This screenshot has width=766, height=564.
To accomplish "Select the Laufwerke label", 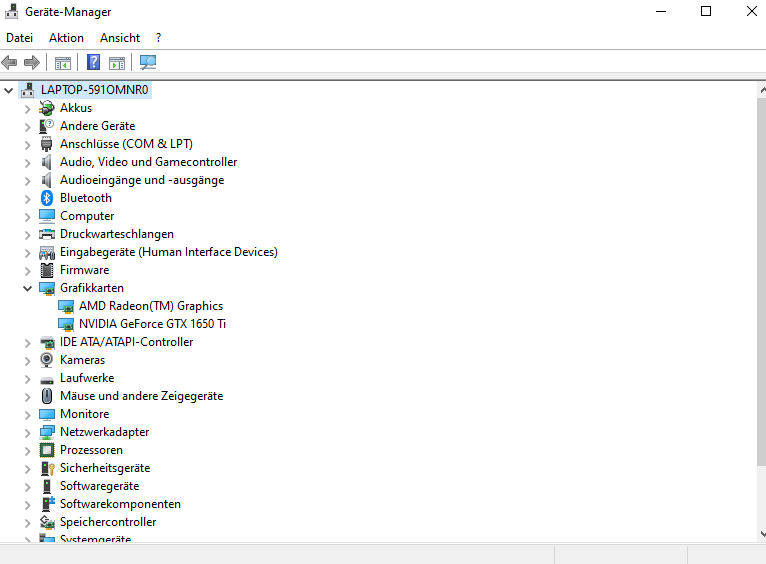I will [87, 377].
